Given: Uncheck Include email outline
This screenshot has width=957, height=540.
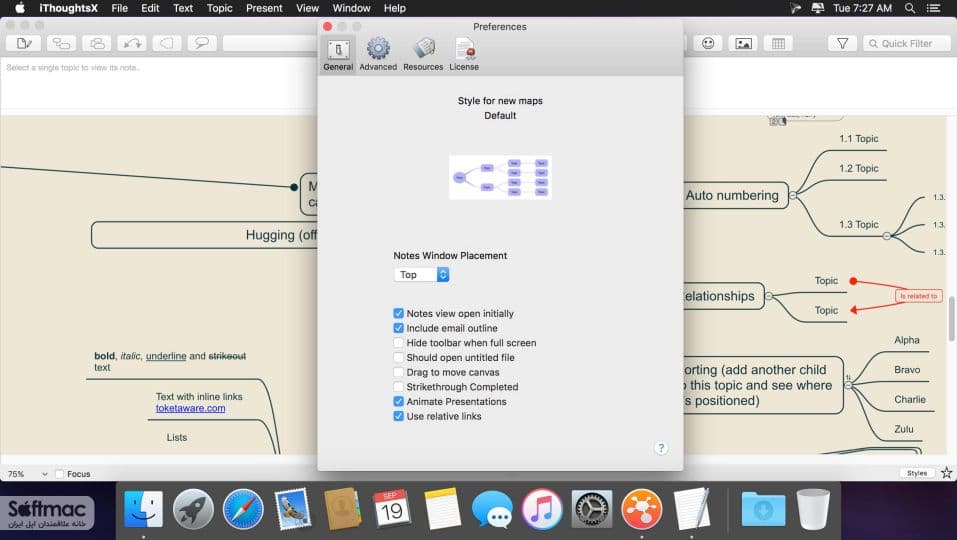Looking at the screenshot, I should (x=399, y=328).
